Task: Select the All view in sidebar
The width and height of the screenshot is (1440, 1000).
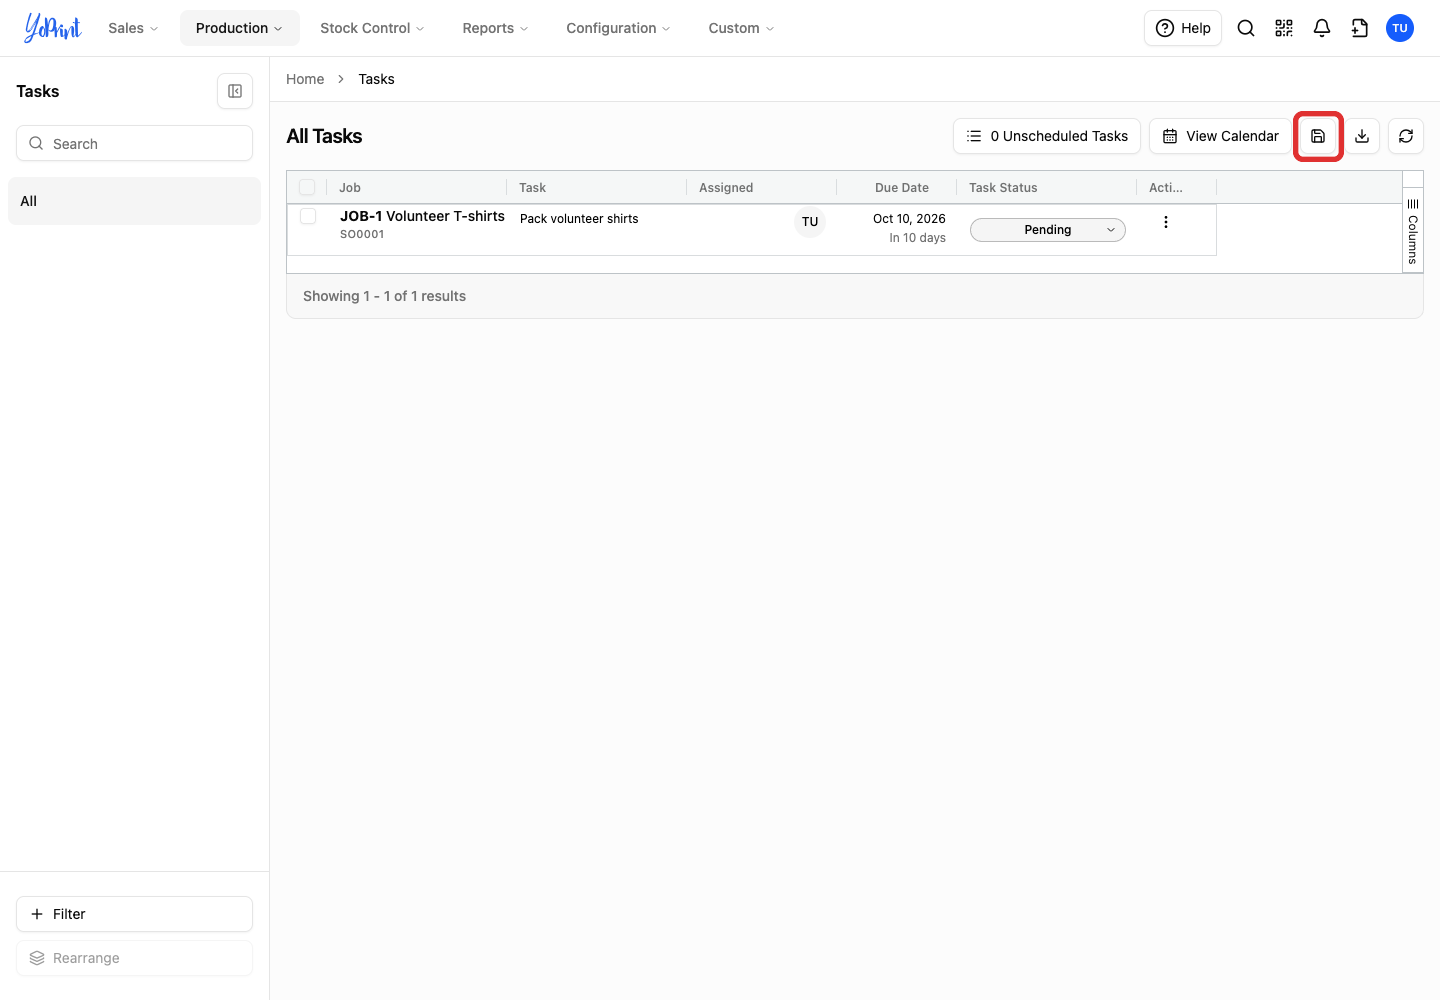Action: click(x=134, y=201)
